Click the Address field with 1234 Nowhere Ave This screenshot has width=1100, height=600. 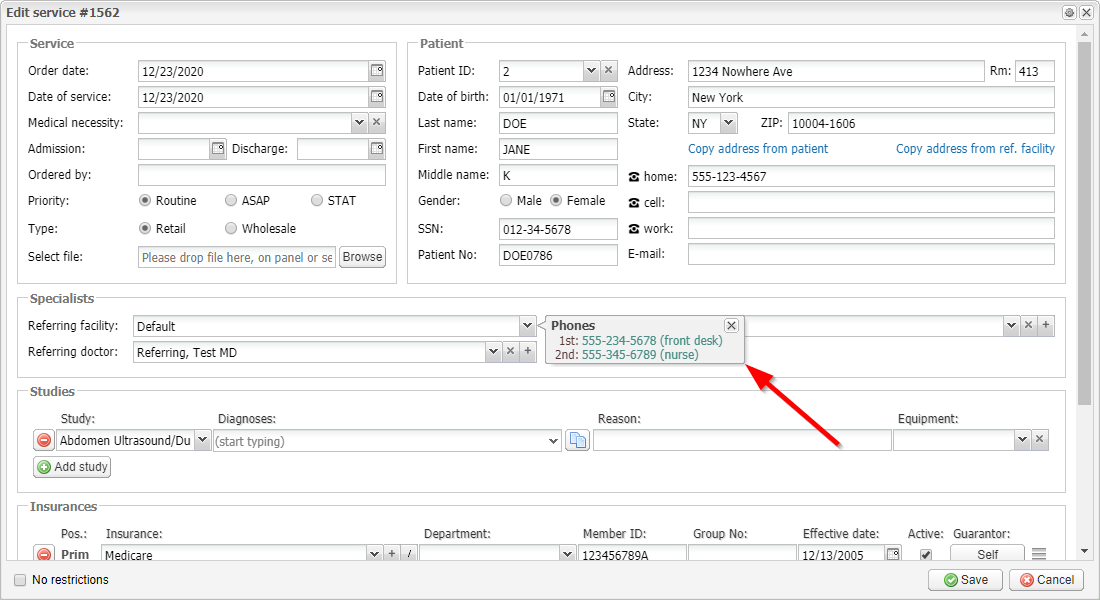pyautogui.click(x=836, y=71)
